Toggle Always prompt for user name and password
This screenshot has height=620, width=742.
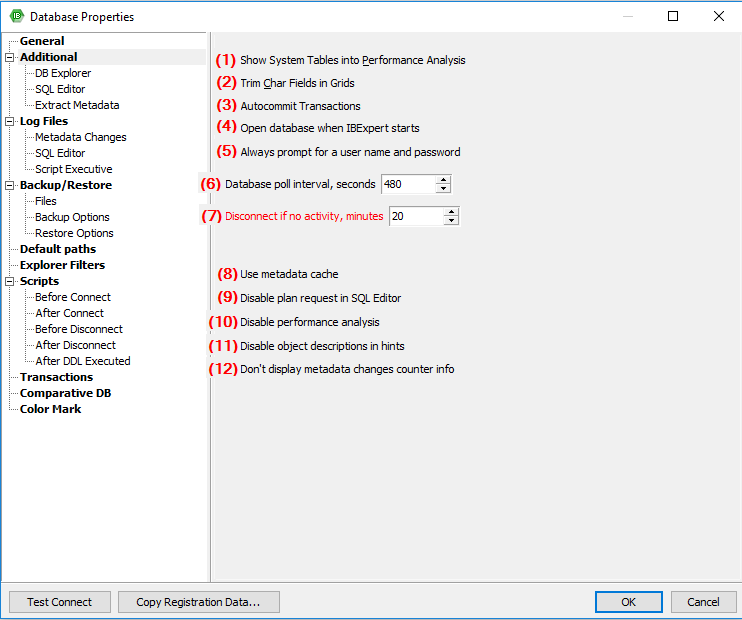(350, 152)
